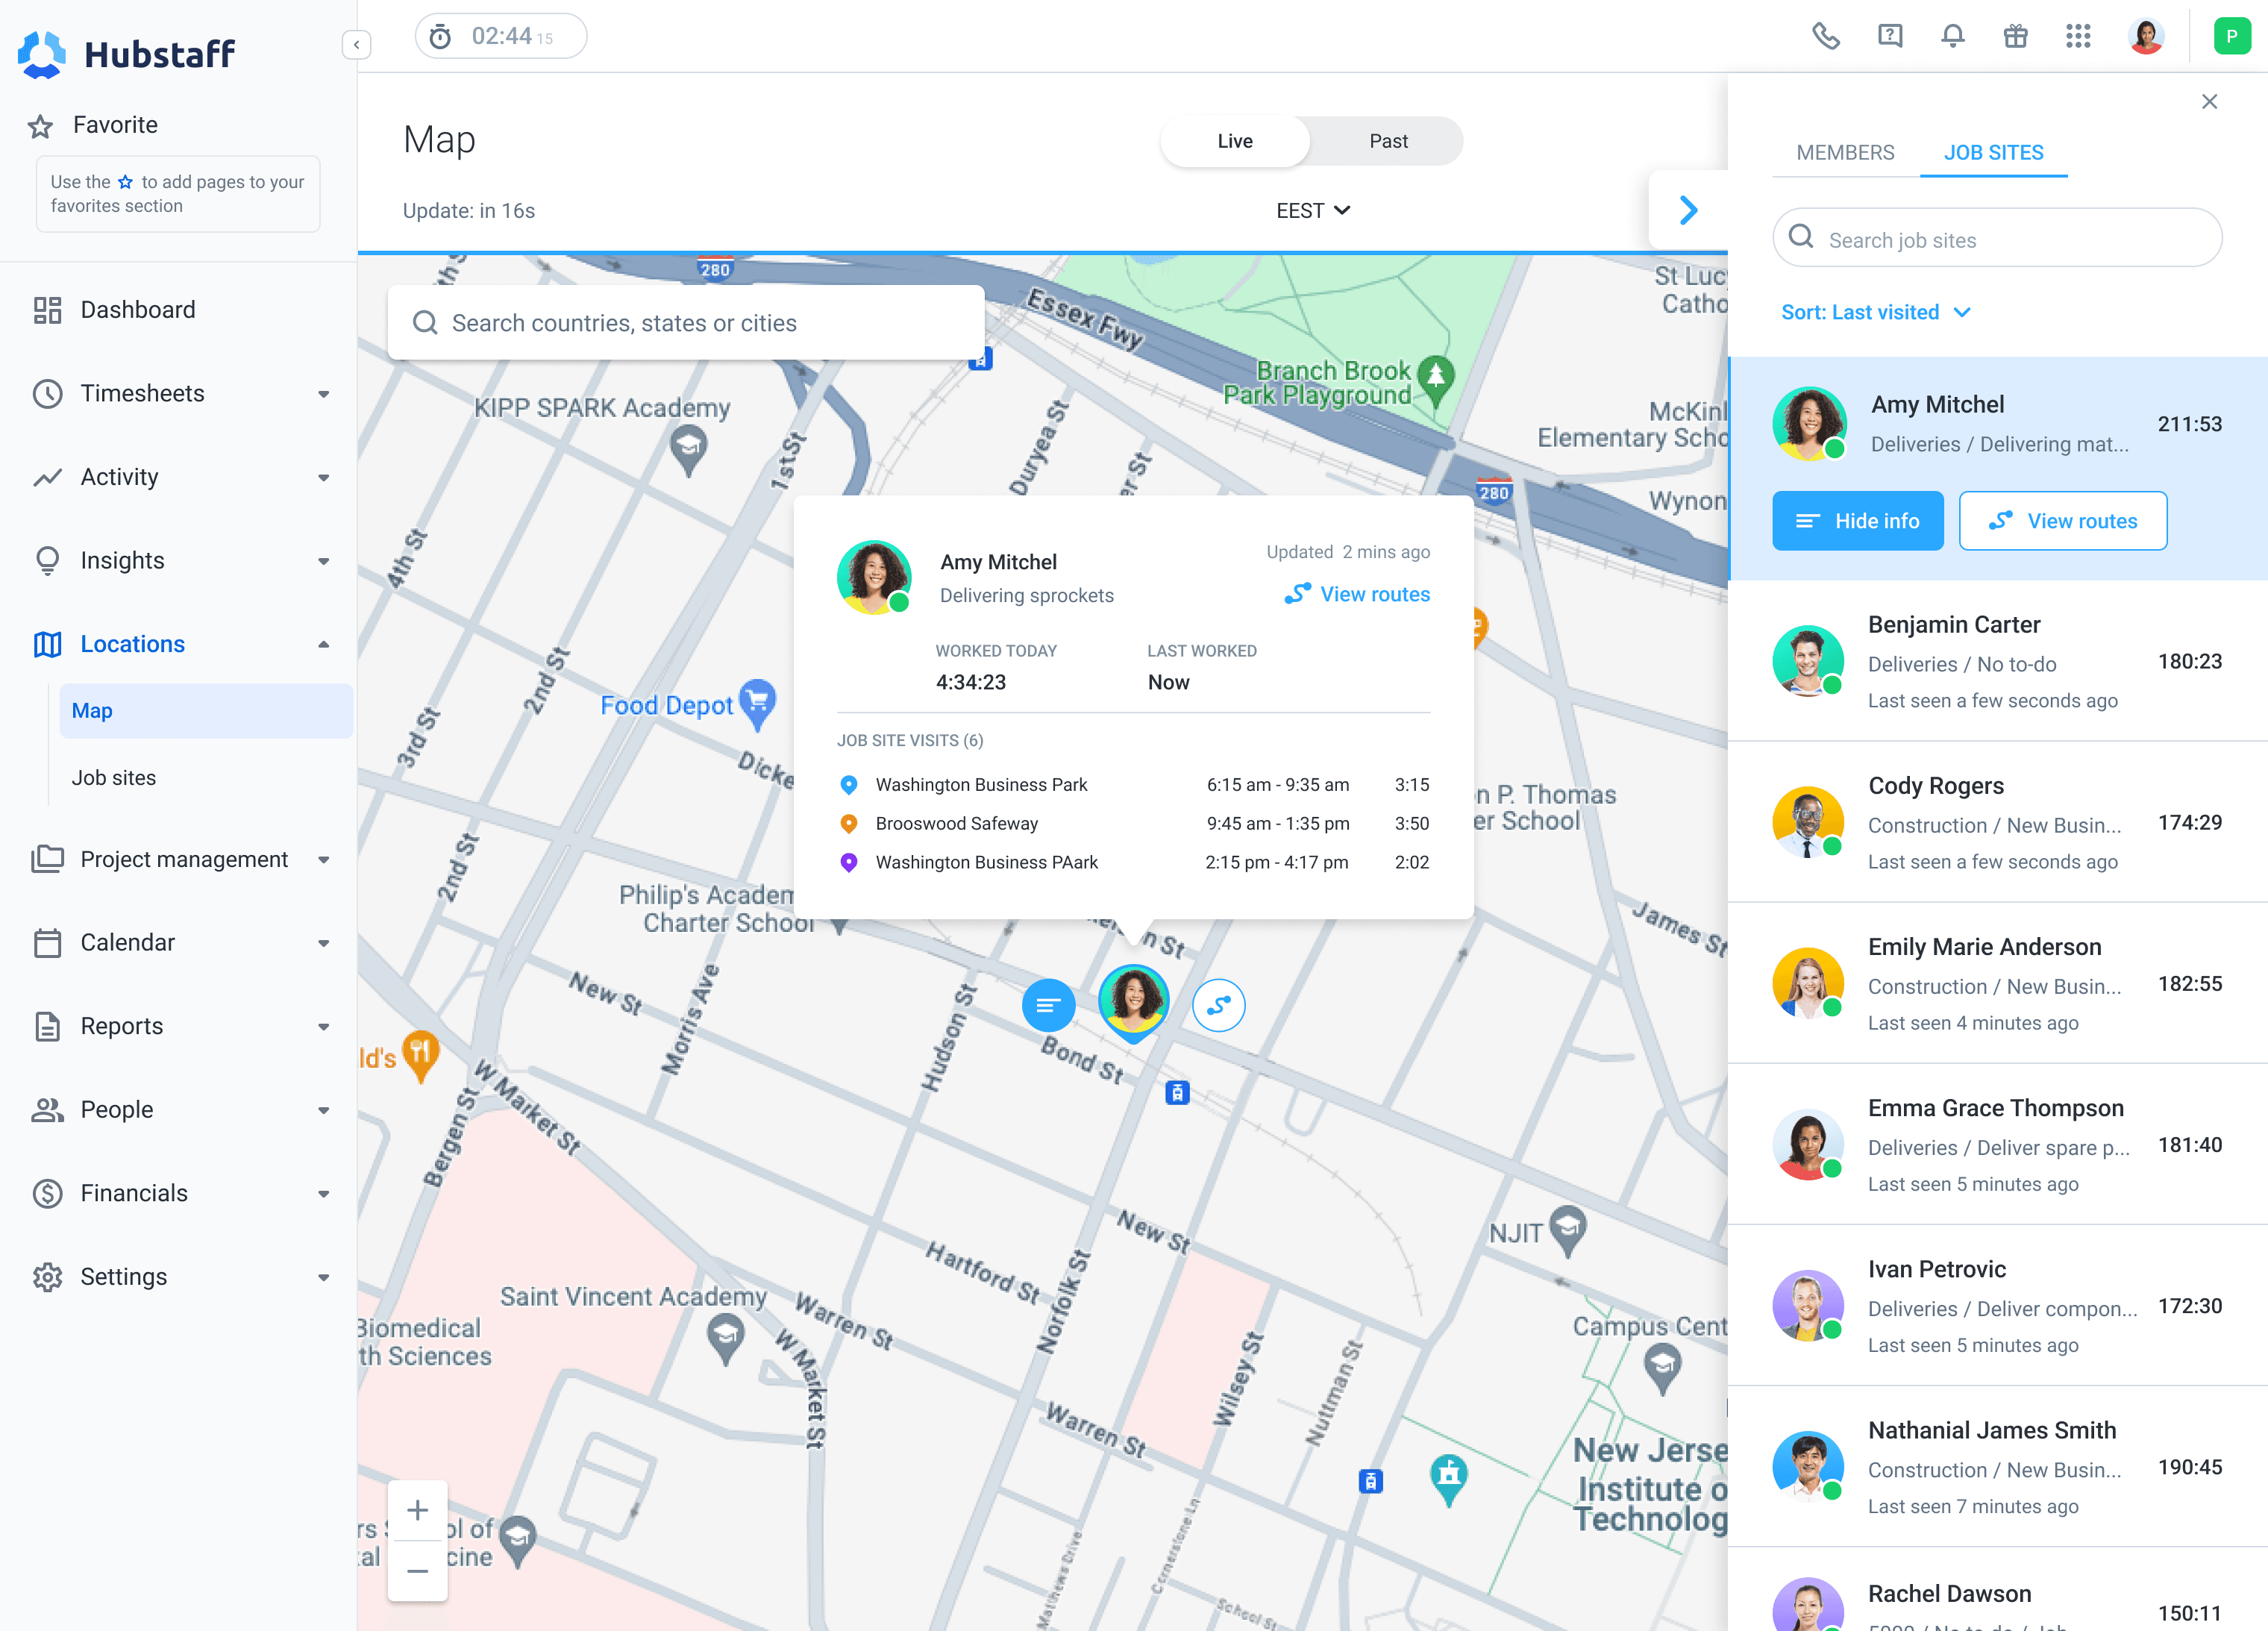The height and width of the screenshot is (1631, 2268).
Task: Switch to the MEMBERS tab
Action: [1845, 152]
